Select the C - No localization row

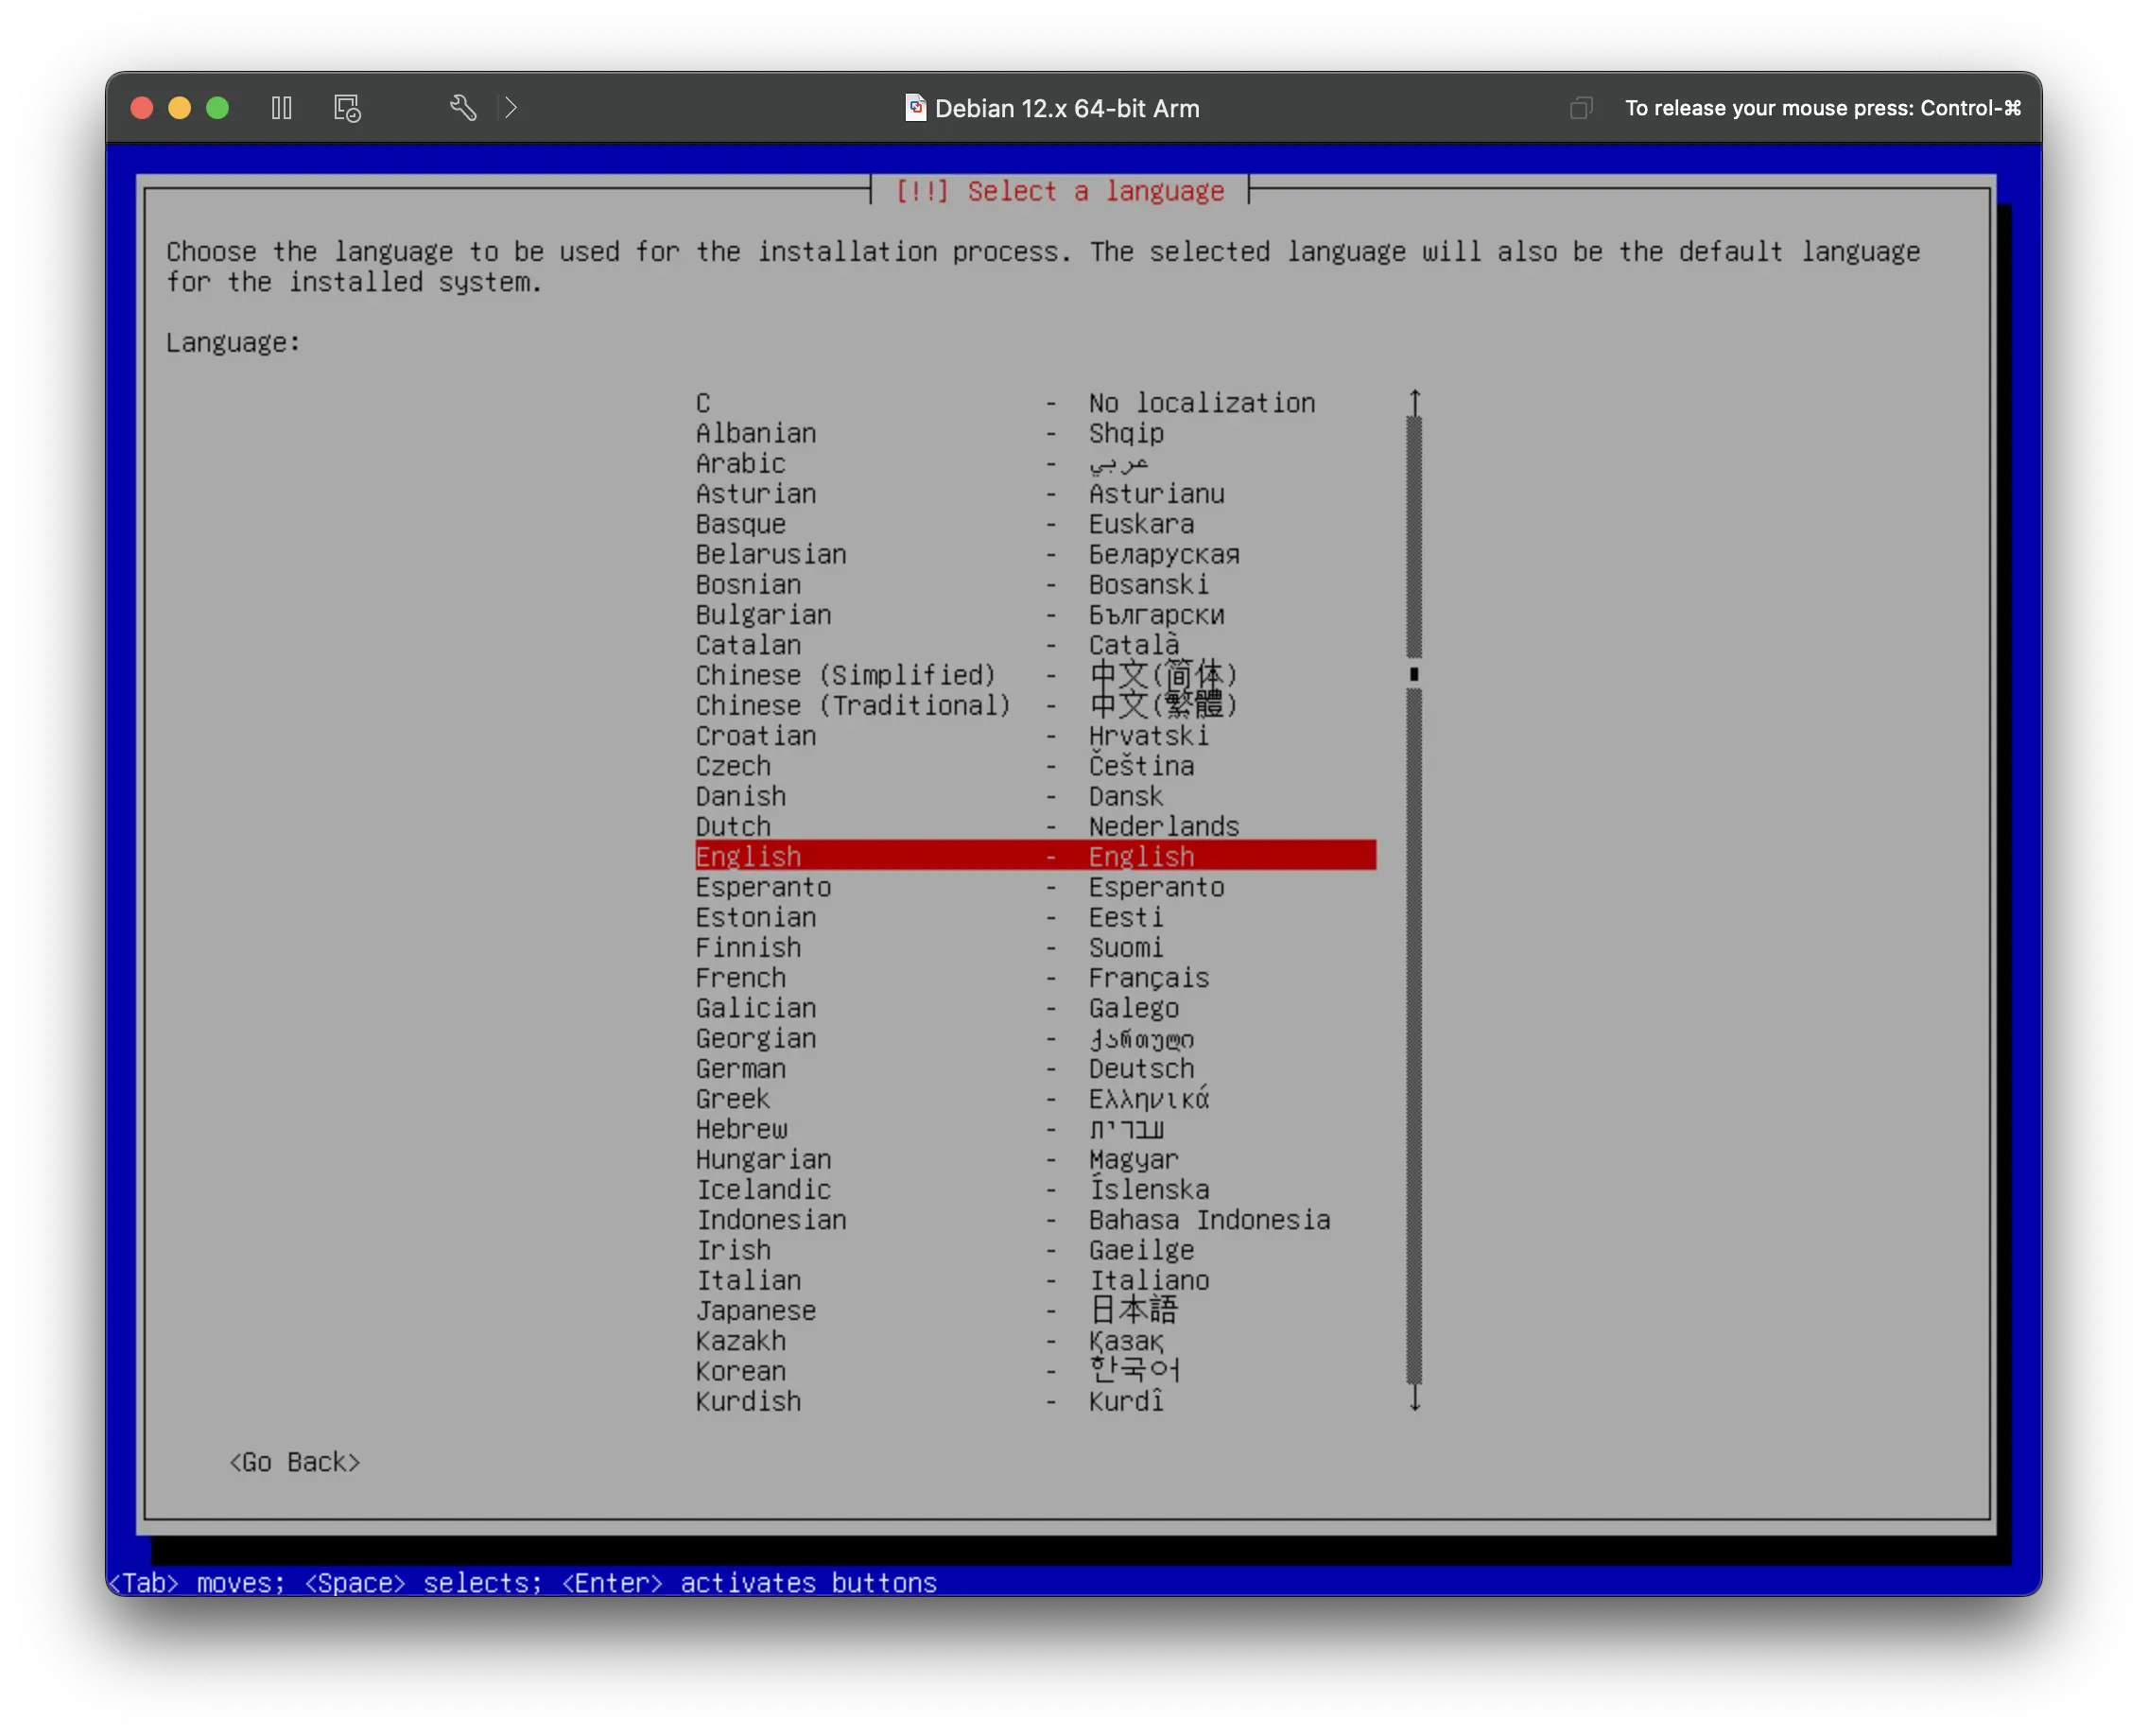pyautogui.click(x=1036, y=403)
